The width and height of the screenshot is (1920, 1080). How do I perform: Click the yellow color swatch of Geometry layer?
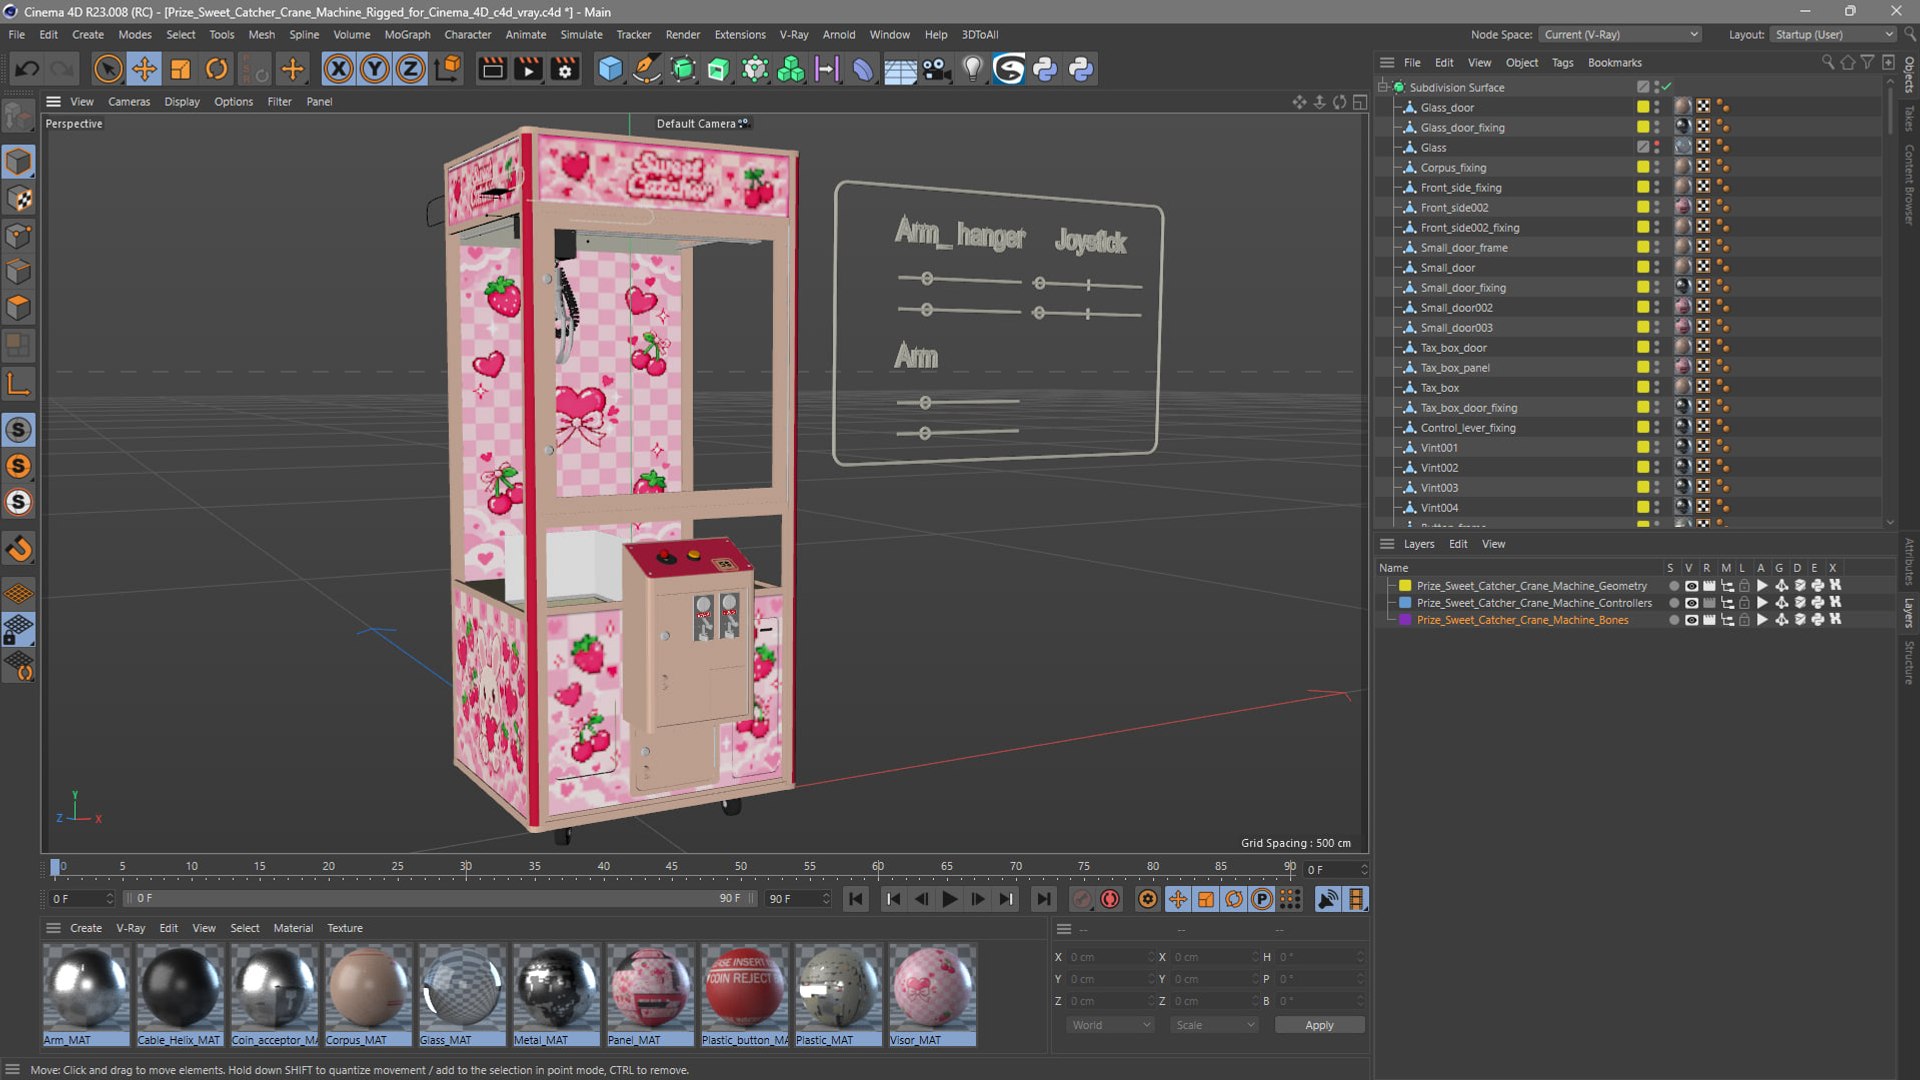pyautogui.click(x=1405, y=586)
